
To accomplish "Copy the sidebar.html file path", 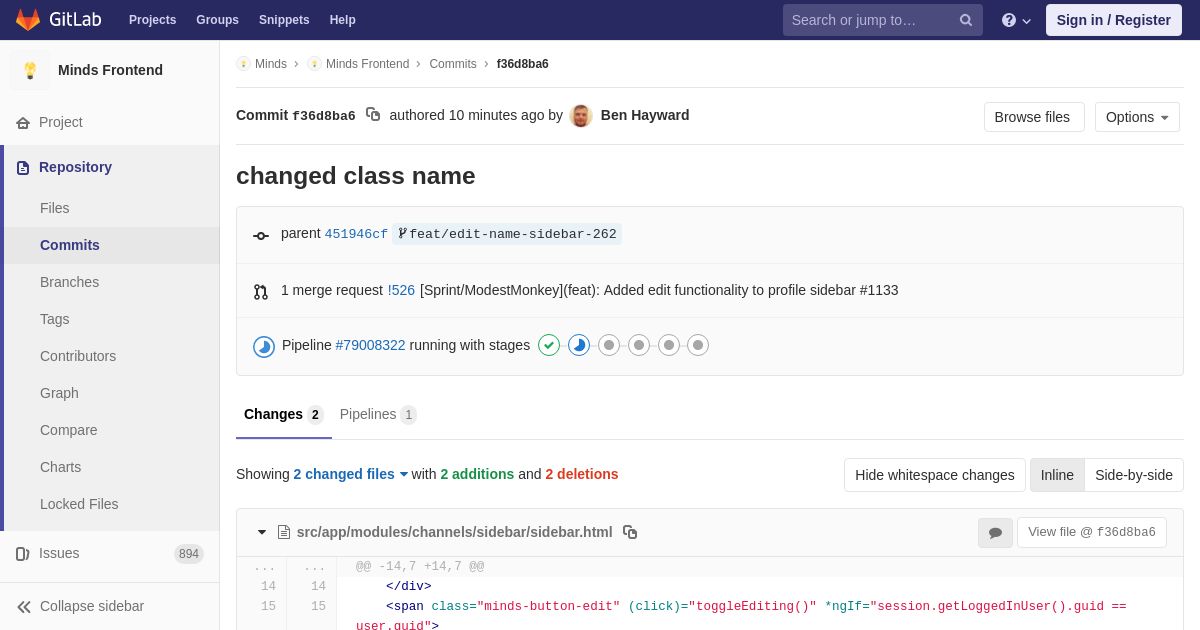I will tap(630, 532).
